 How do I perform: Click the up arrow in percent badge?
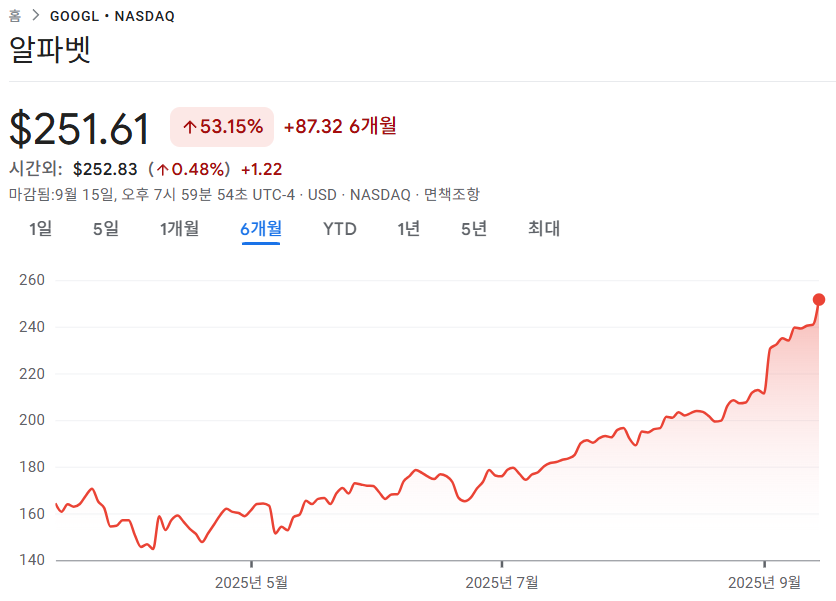(x=190, y=127)
